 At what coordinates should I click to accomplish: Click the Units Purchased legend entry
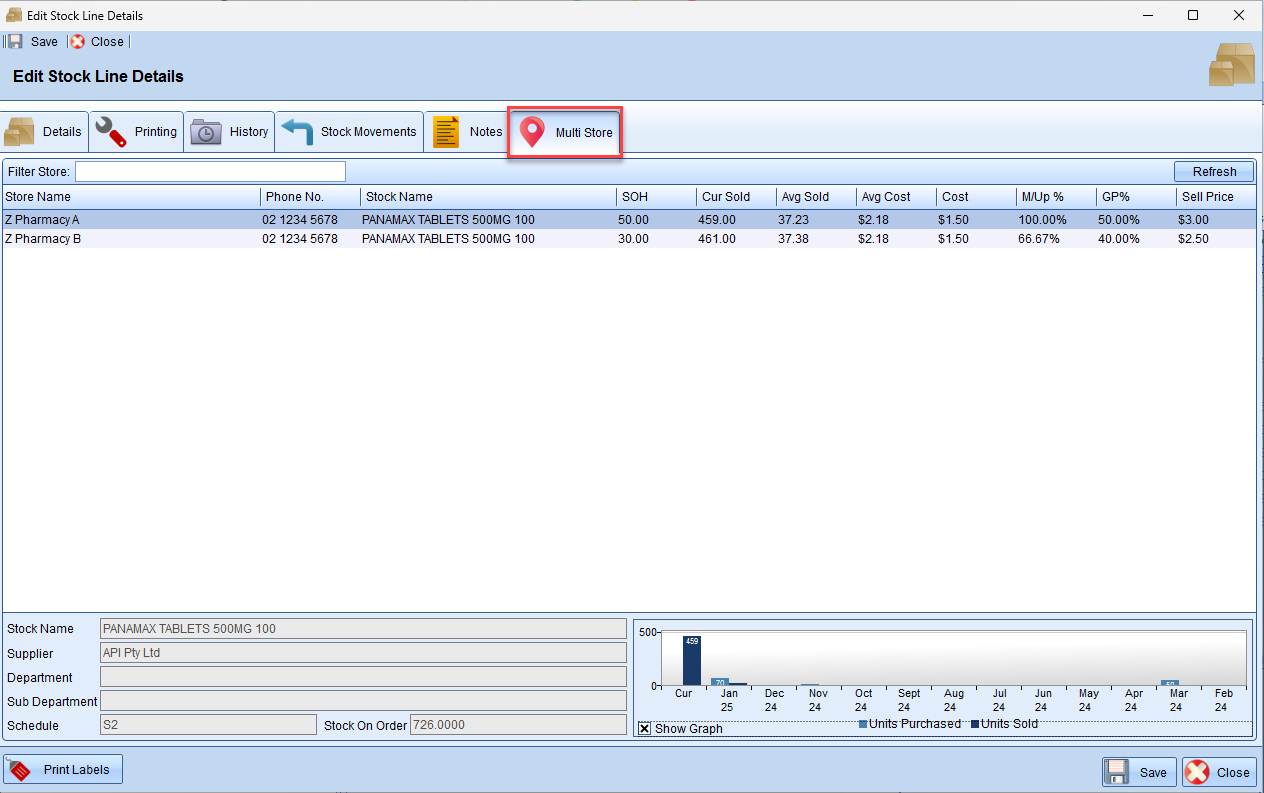tap(910, 724)
